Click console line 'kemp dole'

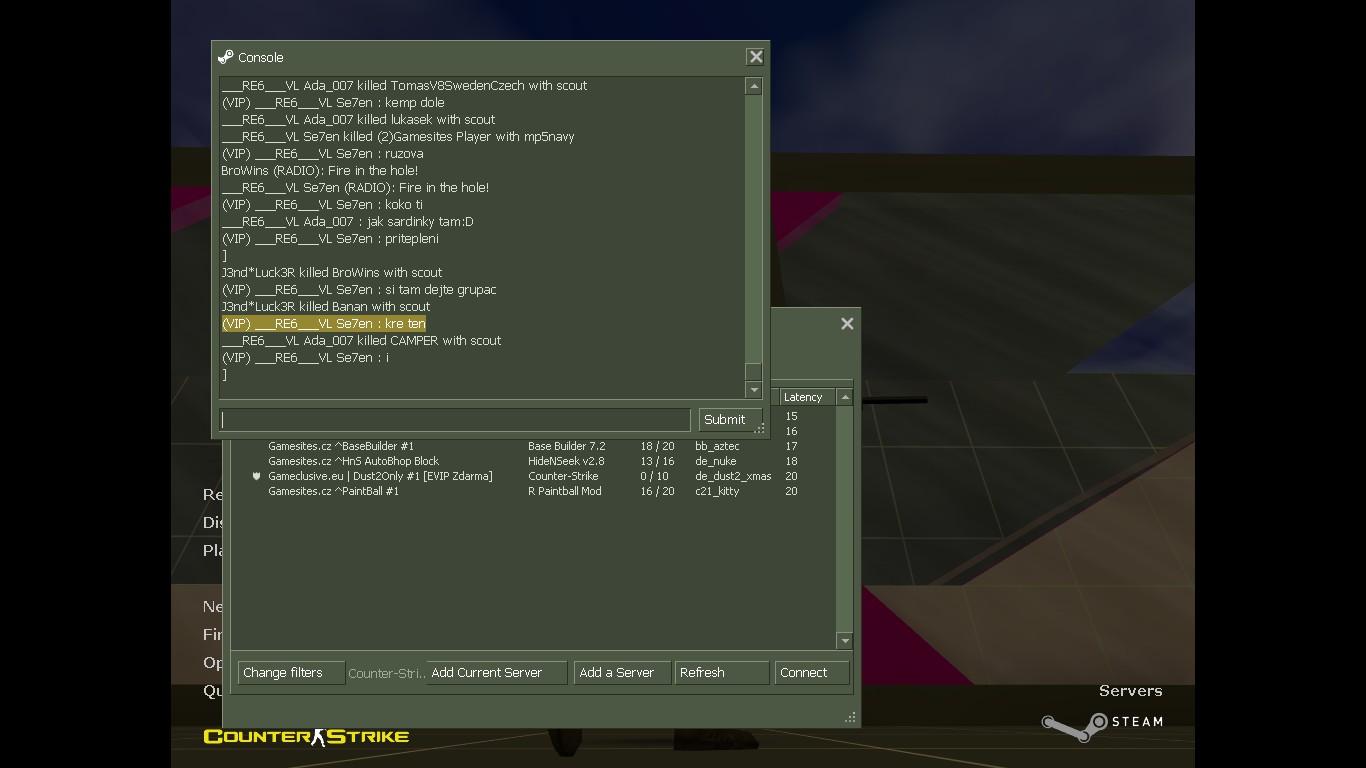[333, 102]
